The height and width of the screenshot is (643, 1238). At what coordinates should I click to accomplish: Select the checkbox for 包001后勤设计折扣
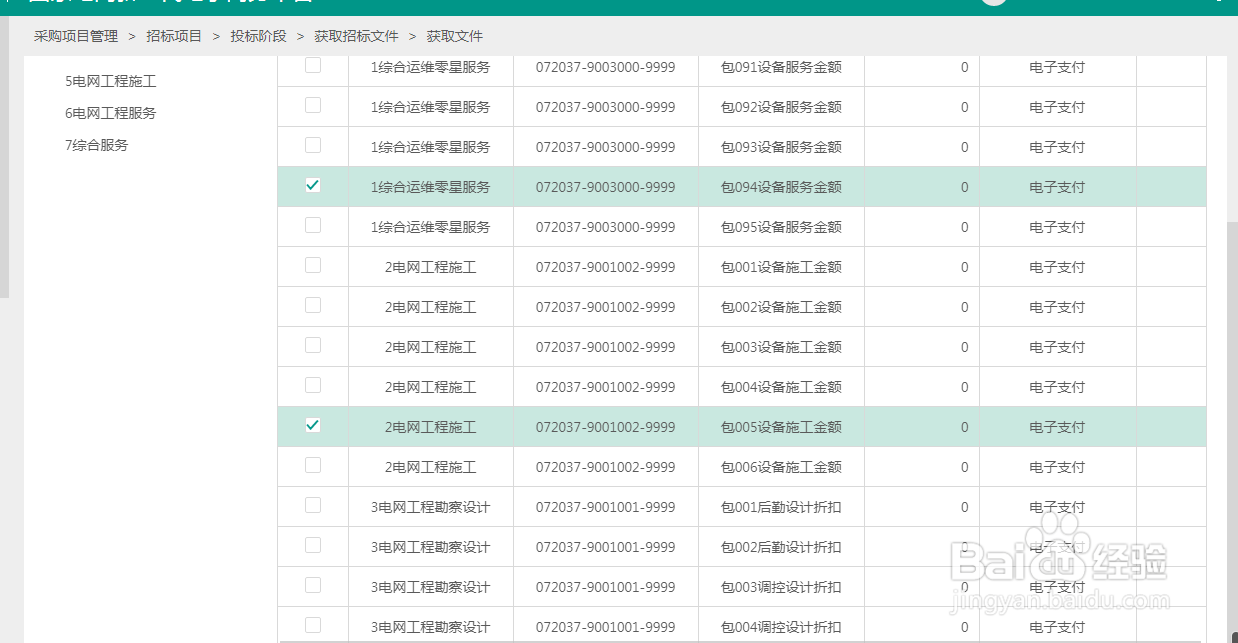[x=313, y=506]
